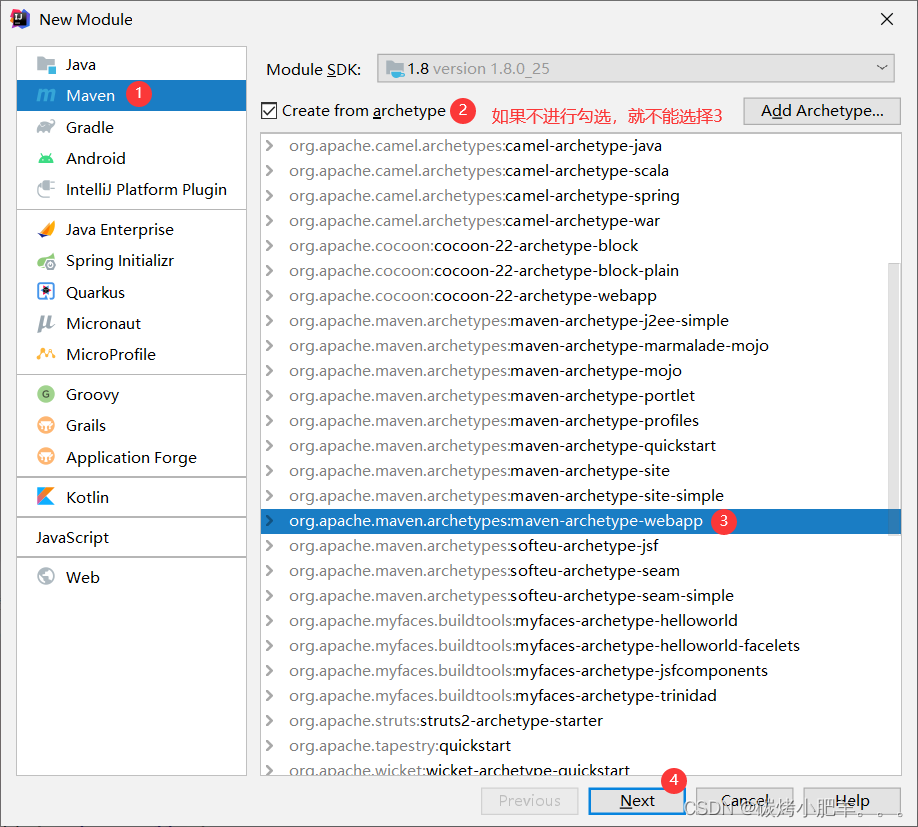Click the Gradle elephant icon
Screen dimensions: 918x827
[x=46, y=127]
